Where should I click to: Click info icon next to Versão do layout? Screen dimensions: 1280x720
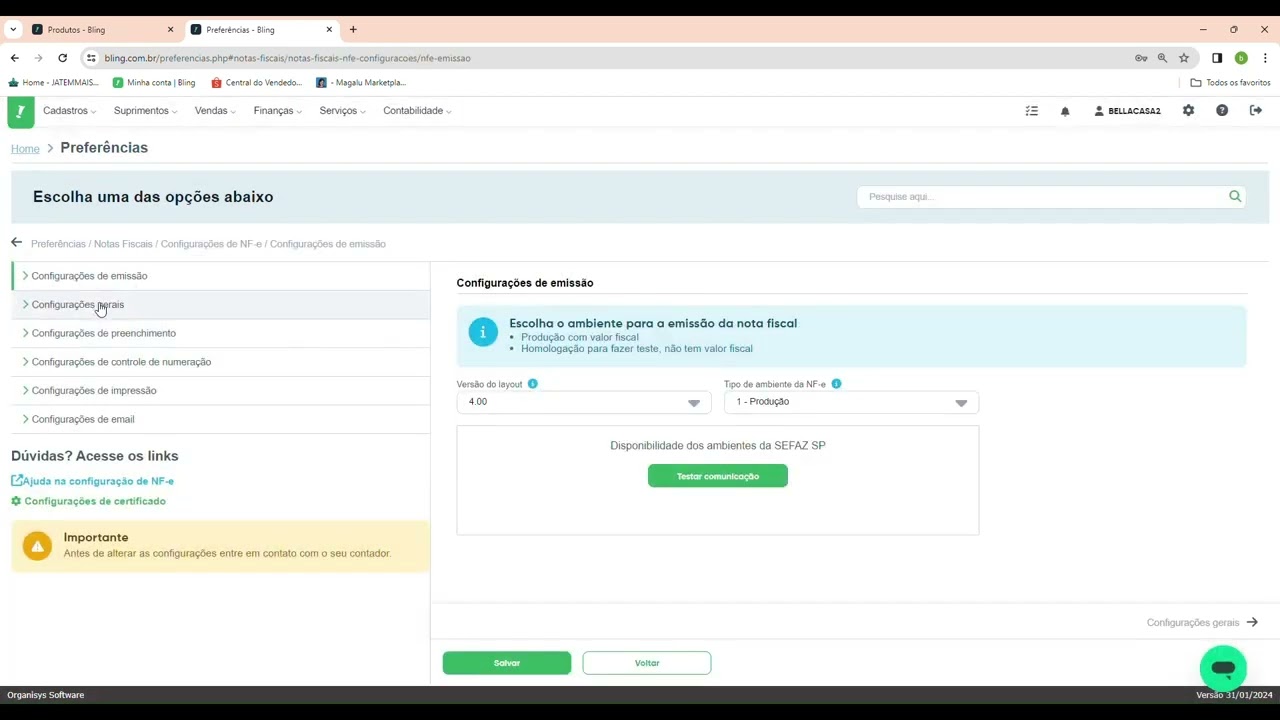(x=532, y=384)
